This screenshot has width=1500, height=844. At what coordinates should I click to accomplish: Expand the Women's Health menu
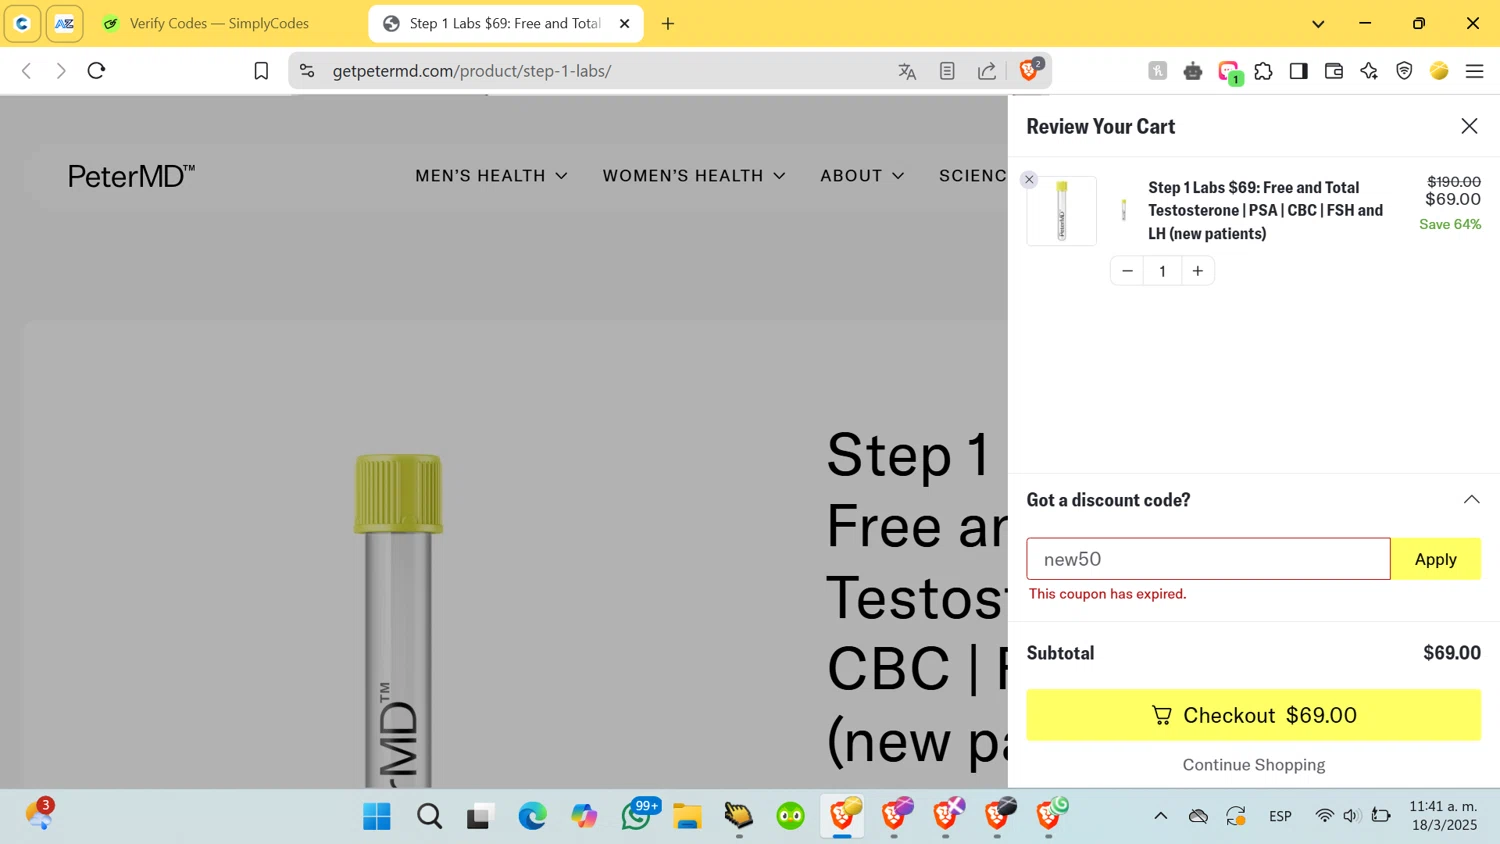point(694,176)
